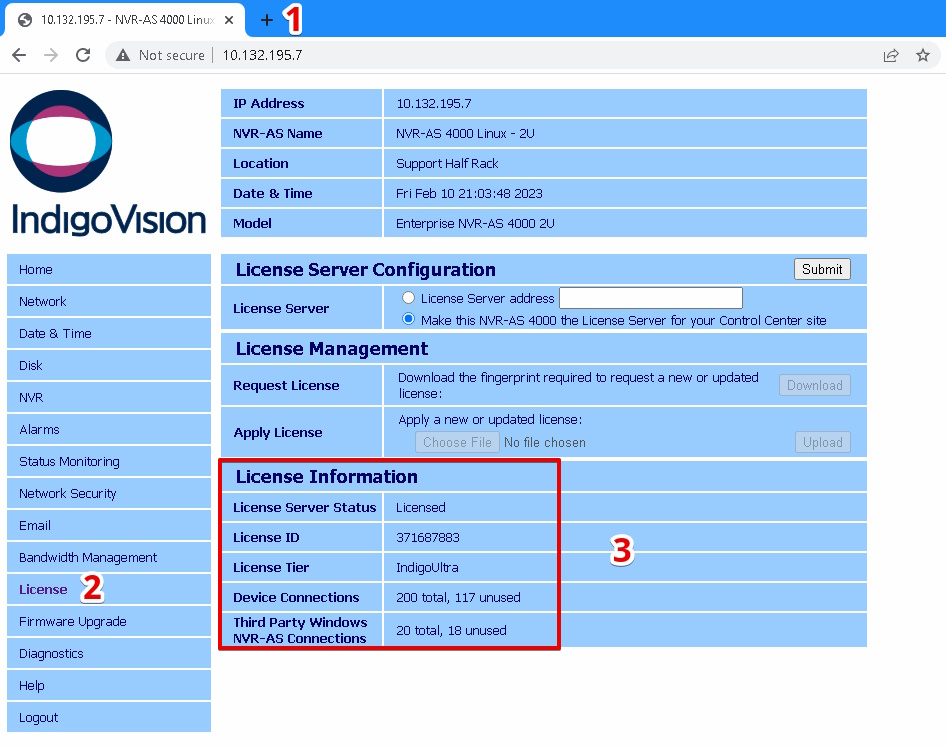
Task: Click Choose File to select a license
Action: (x=456, y=442)
